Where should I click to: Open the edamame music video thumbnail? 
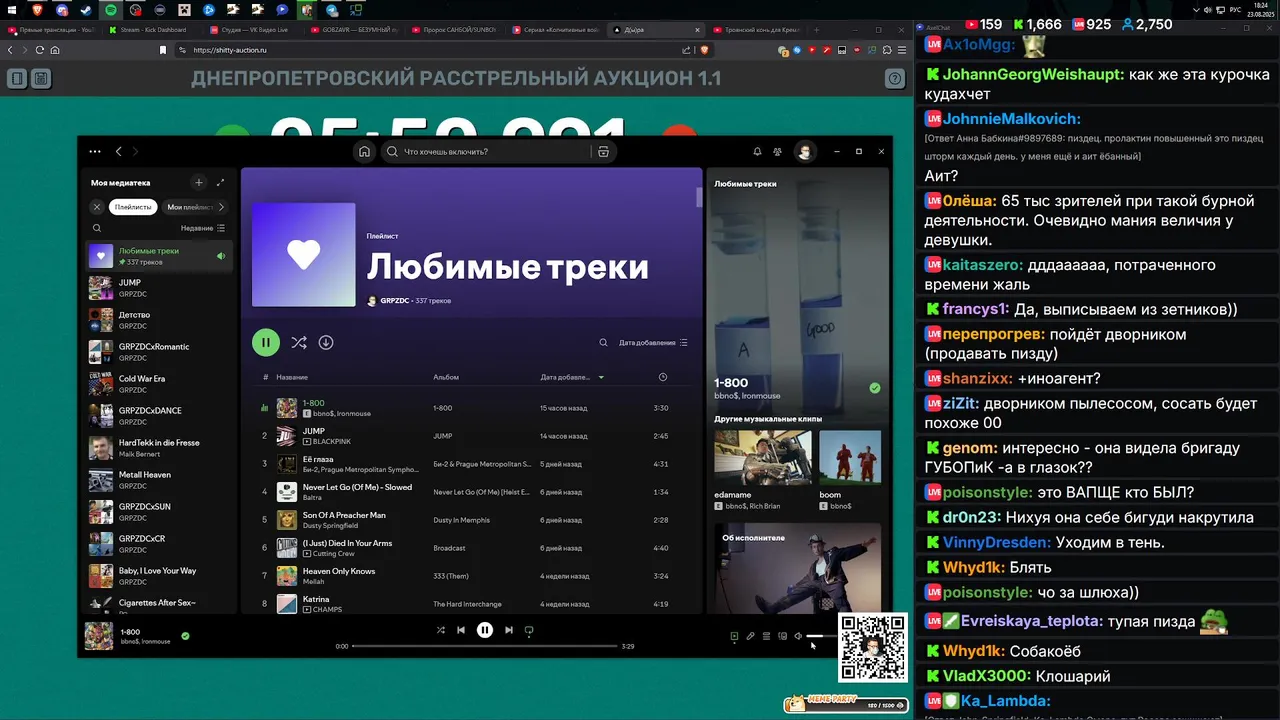coord(763,457)
